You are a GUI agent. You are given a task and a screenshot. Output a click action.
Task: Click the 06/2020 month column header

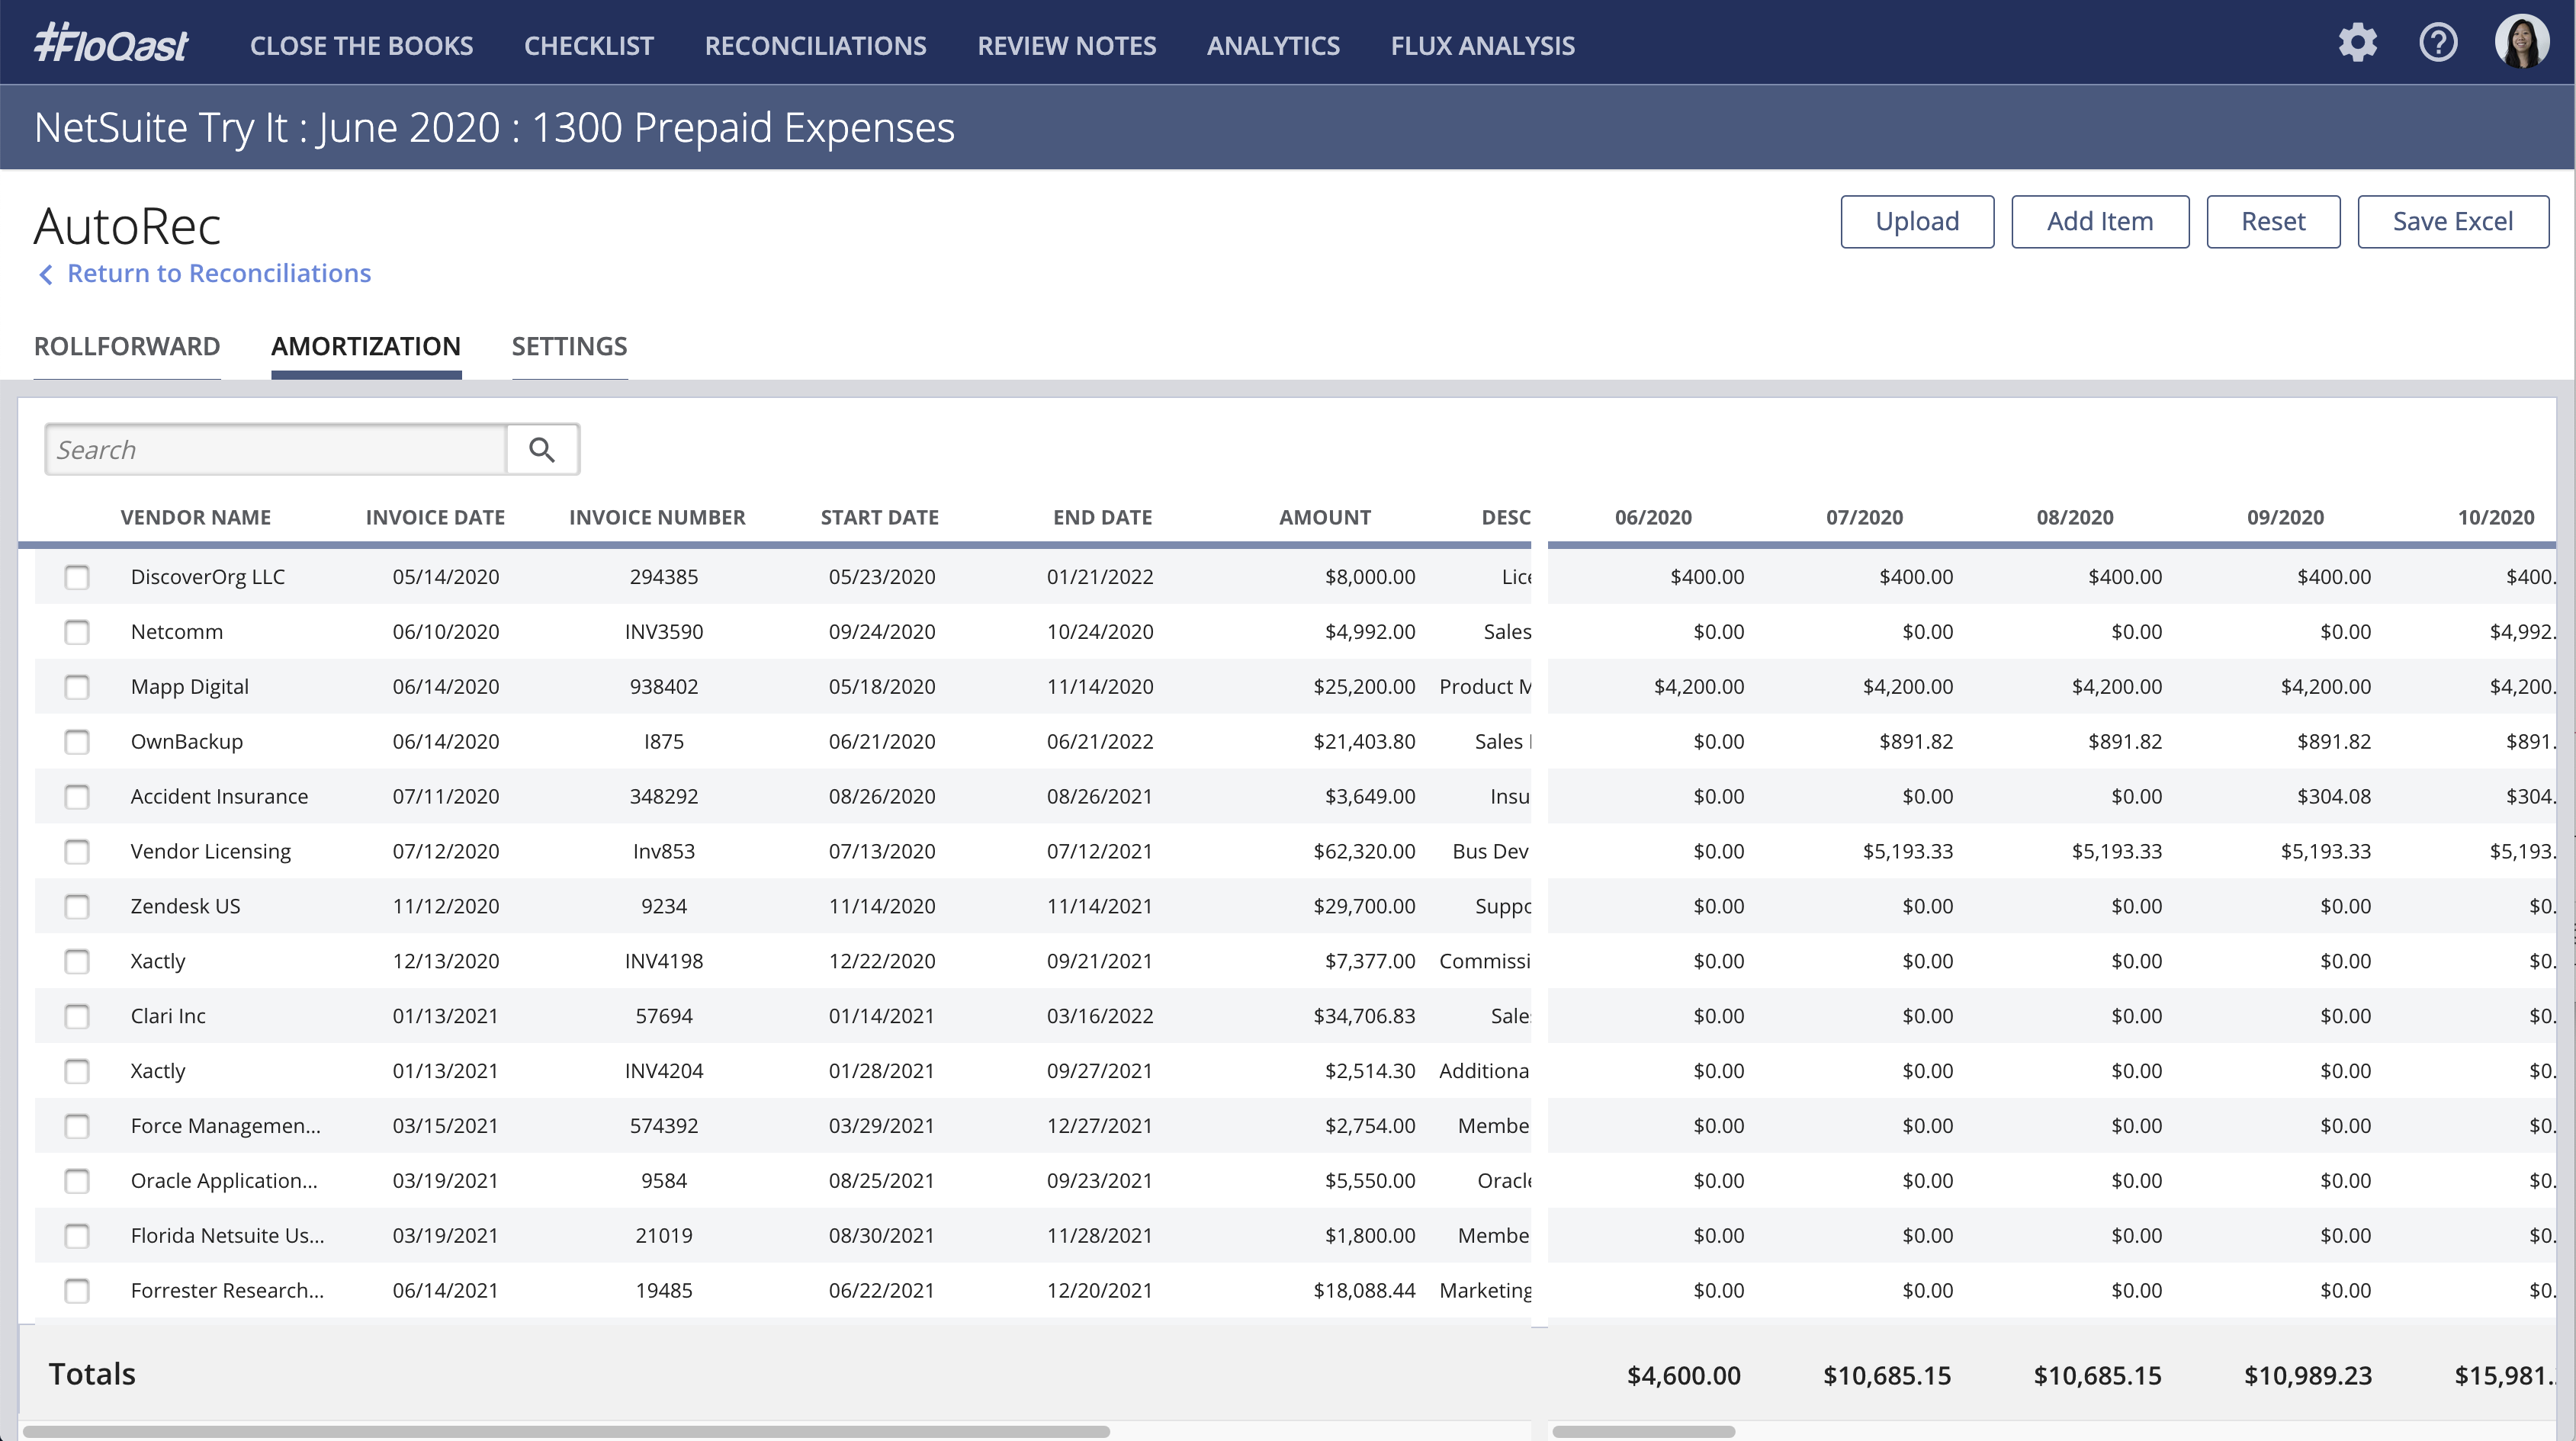point(1653,517)
